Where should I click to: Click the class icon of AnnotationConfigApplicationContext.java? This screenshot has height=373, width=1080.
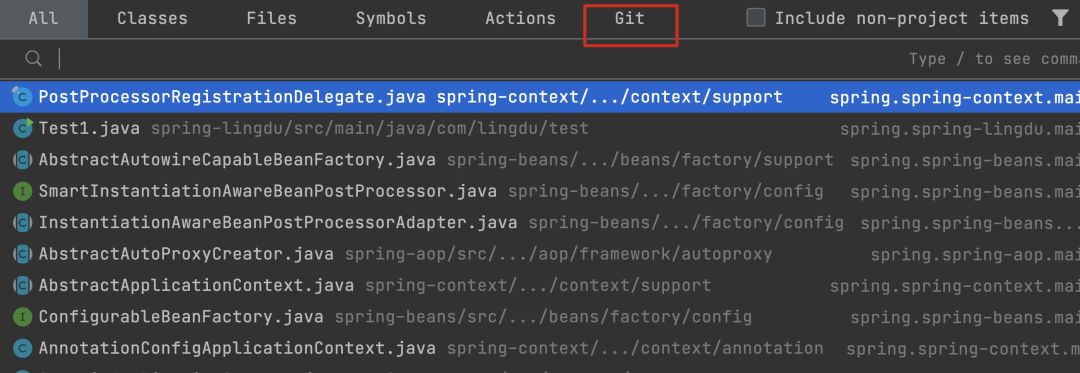click(x=23, y=348)
